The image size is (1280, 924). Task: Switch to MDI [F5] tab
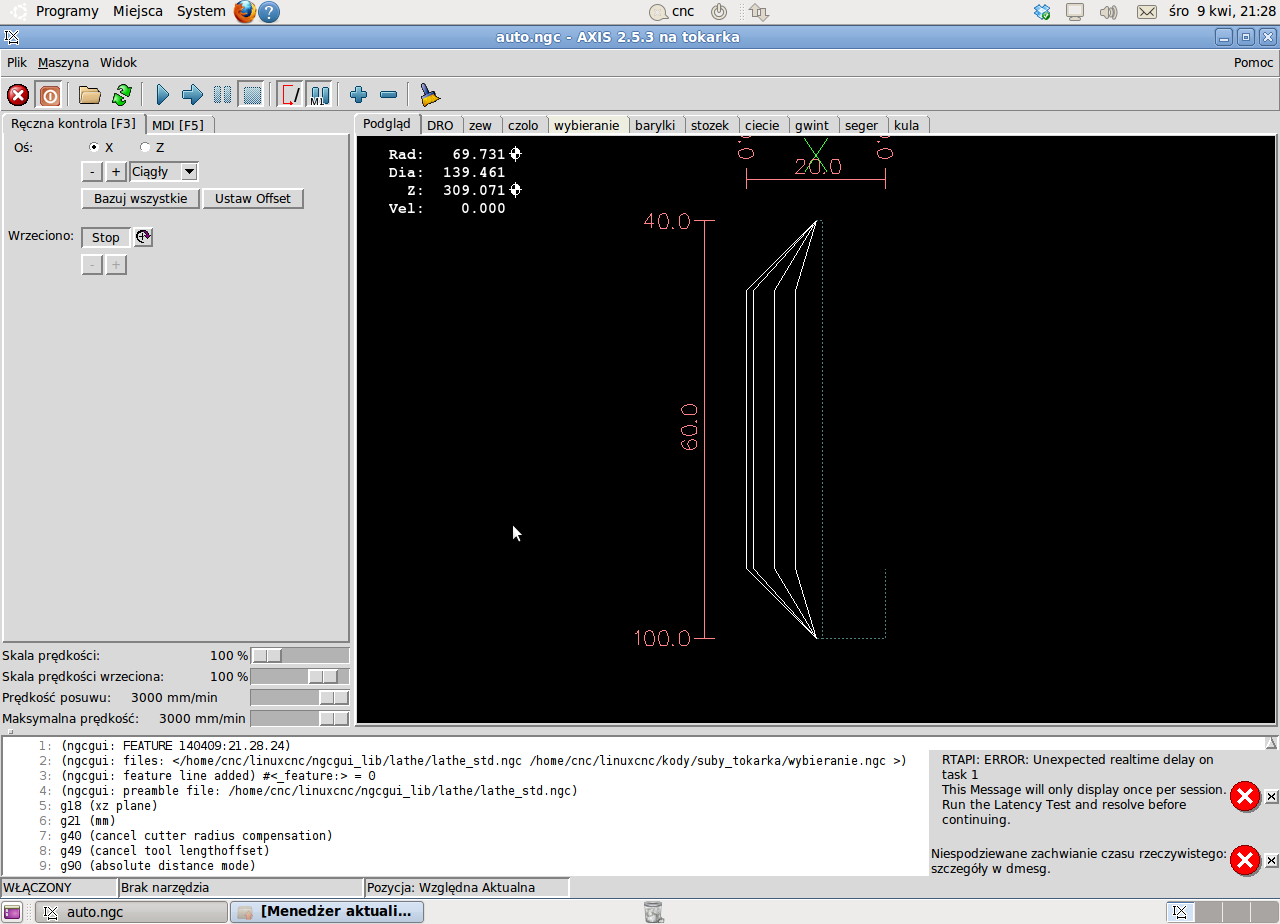[x=178, y=125]
